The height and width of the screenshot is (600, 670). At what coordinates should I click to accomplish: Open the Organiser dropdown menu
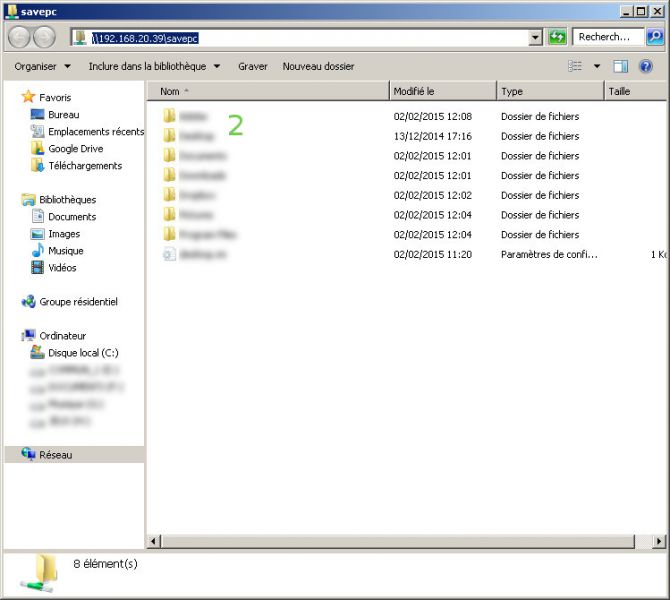42,67
